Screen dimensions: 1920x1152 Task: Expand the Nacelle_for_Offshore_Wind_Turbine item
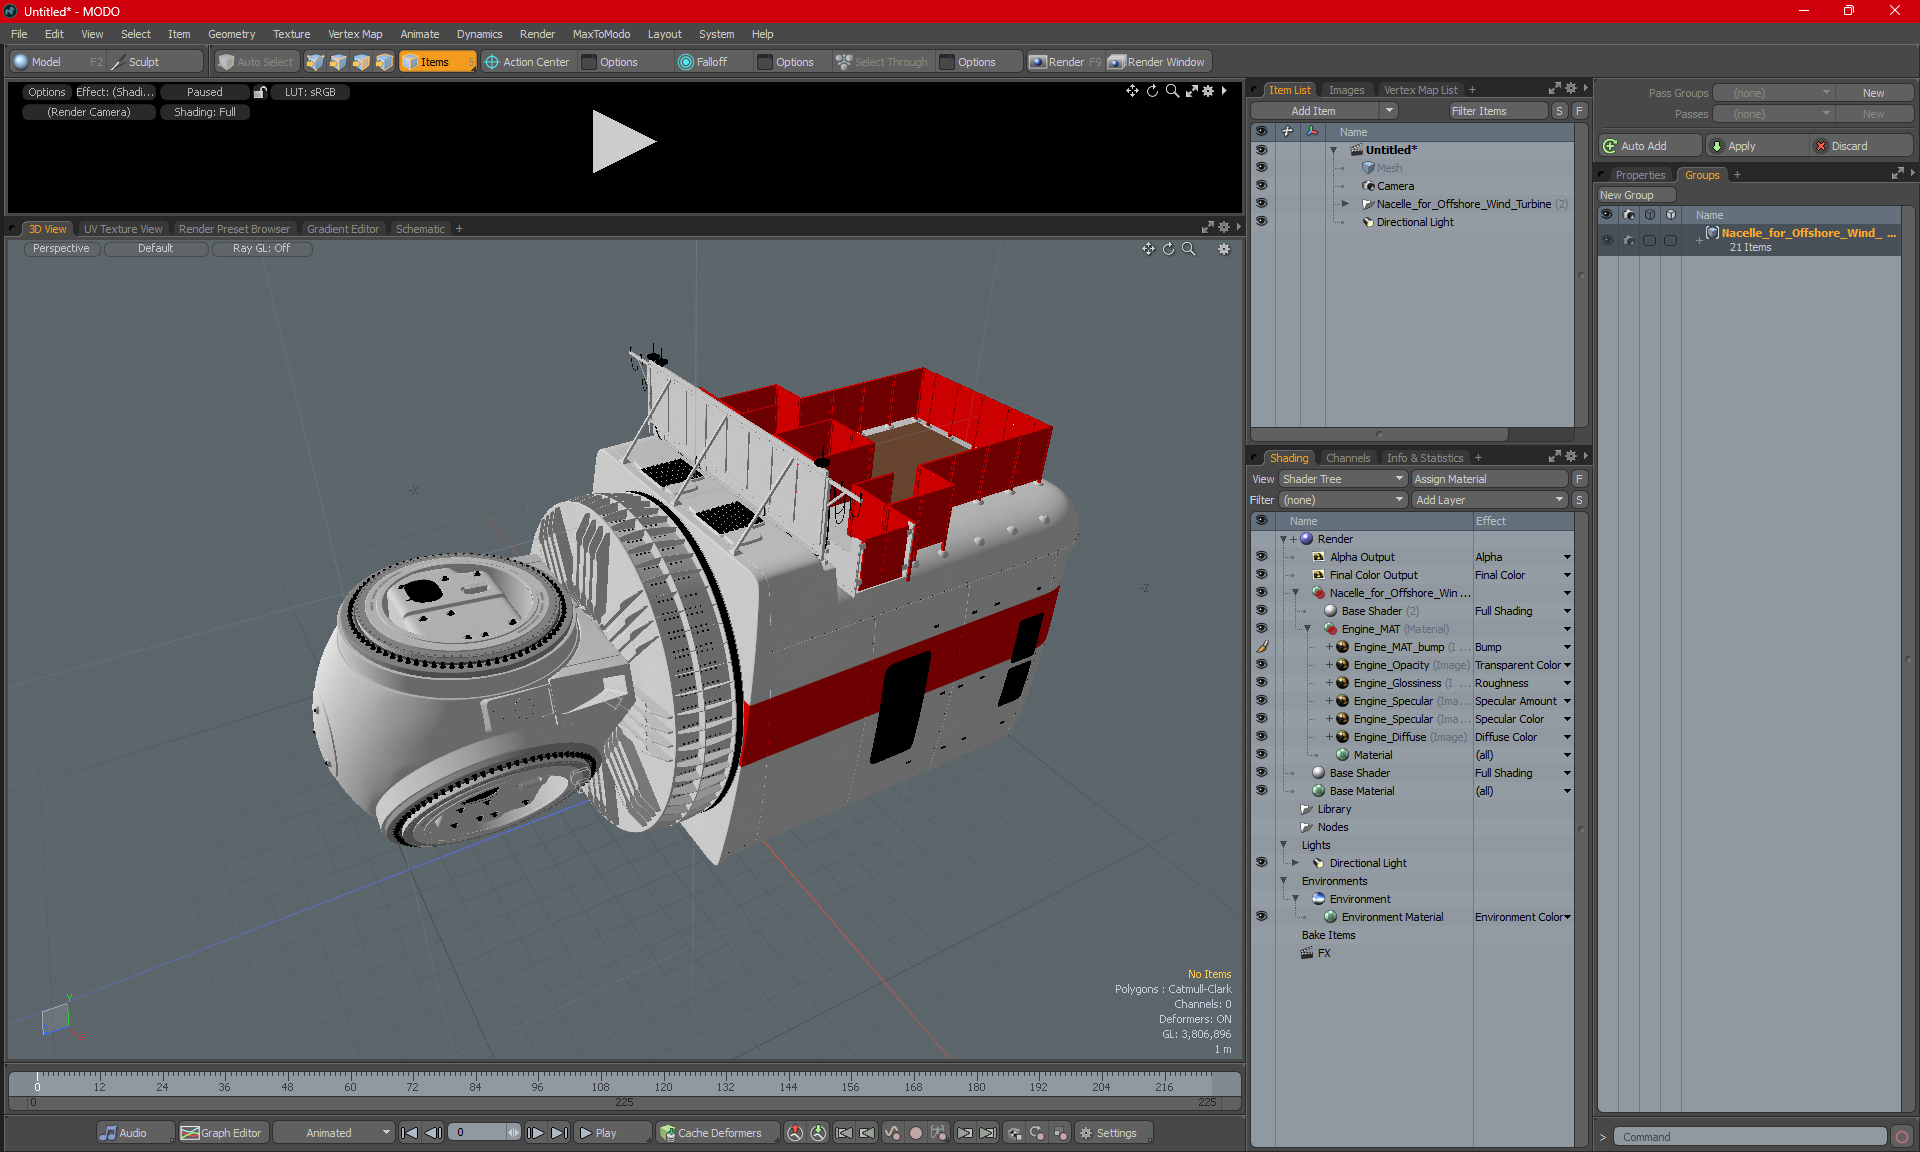click(1345, 204)
